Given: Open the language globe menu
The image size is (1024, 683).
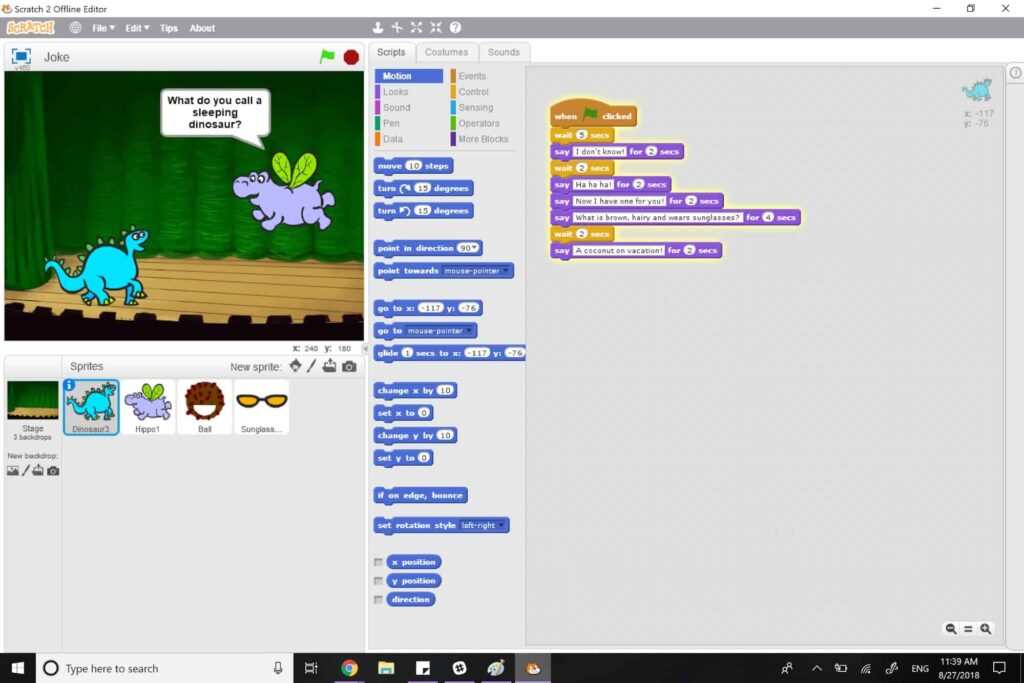Looking at the screenshot, I should (76, 27).
